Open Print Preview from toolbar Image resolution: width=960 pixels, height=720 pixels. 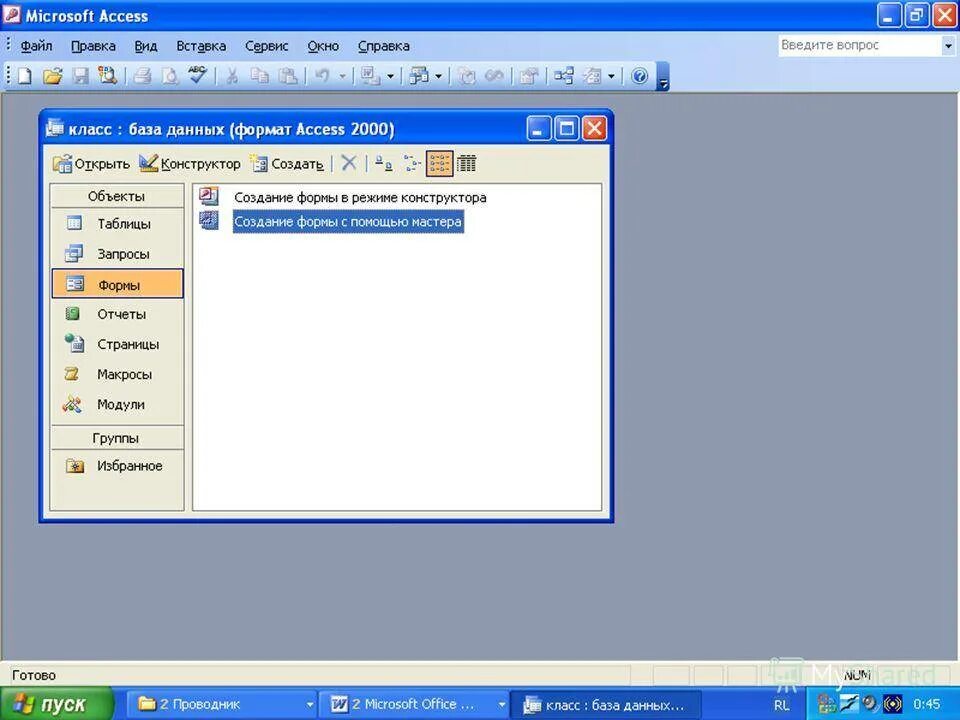[x=170, y=76]
